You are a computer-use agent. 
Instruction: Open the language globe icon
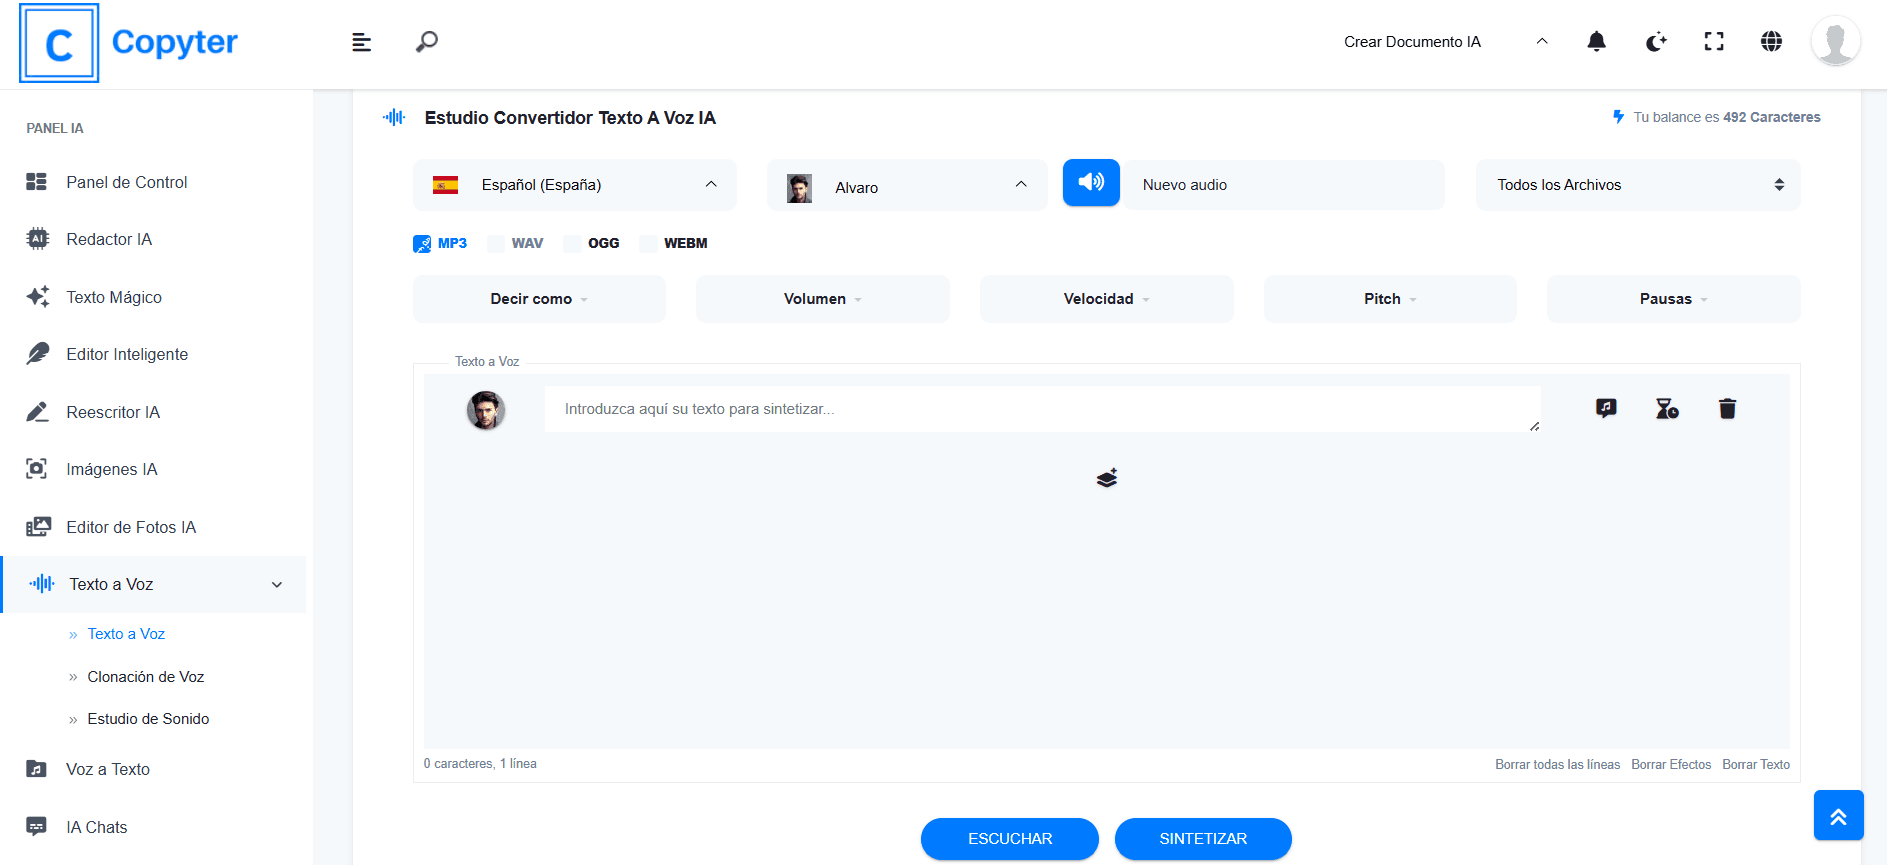click(1771, 41)
